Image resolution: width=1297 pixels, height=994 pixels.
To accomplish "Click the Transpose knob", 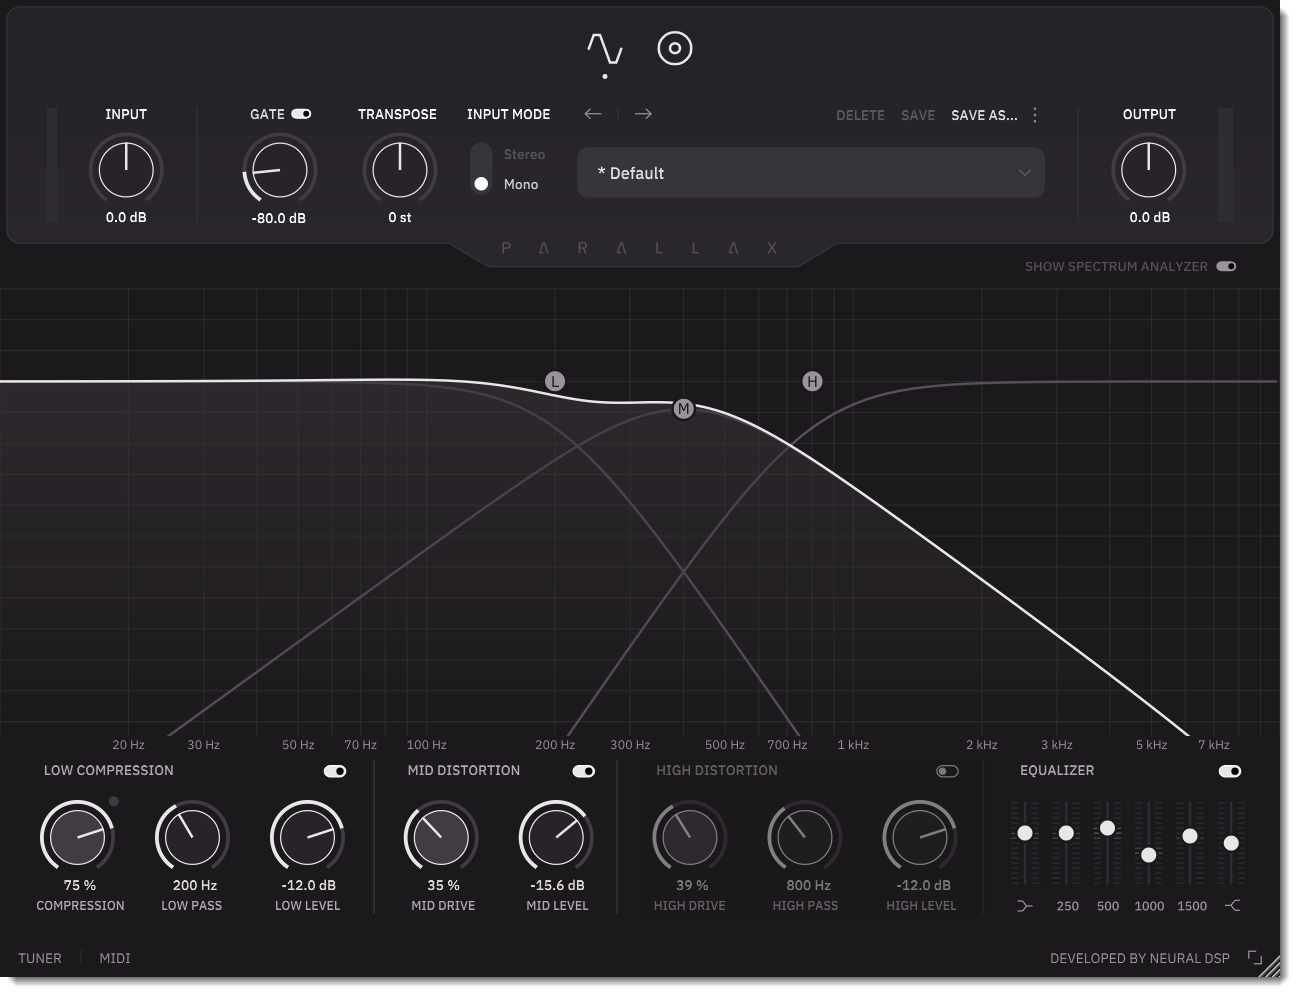I will 399,169.
